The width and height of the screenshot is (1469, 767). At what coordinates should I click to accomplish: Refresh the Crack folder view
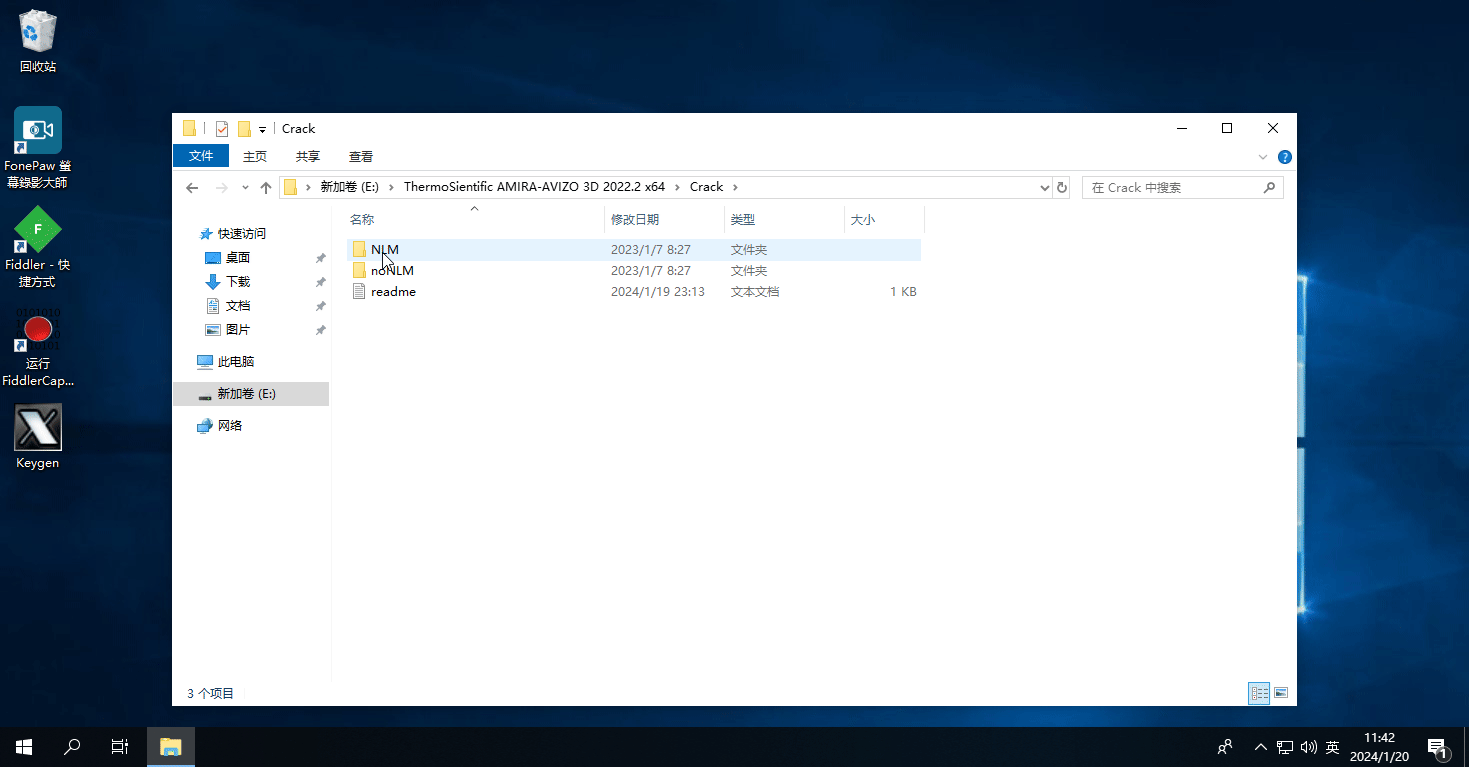point(1062,188)
